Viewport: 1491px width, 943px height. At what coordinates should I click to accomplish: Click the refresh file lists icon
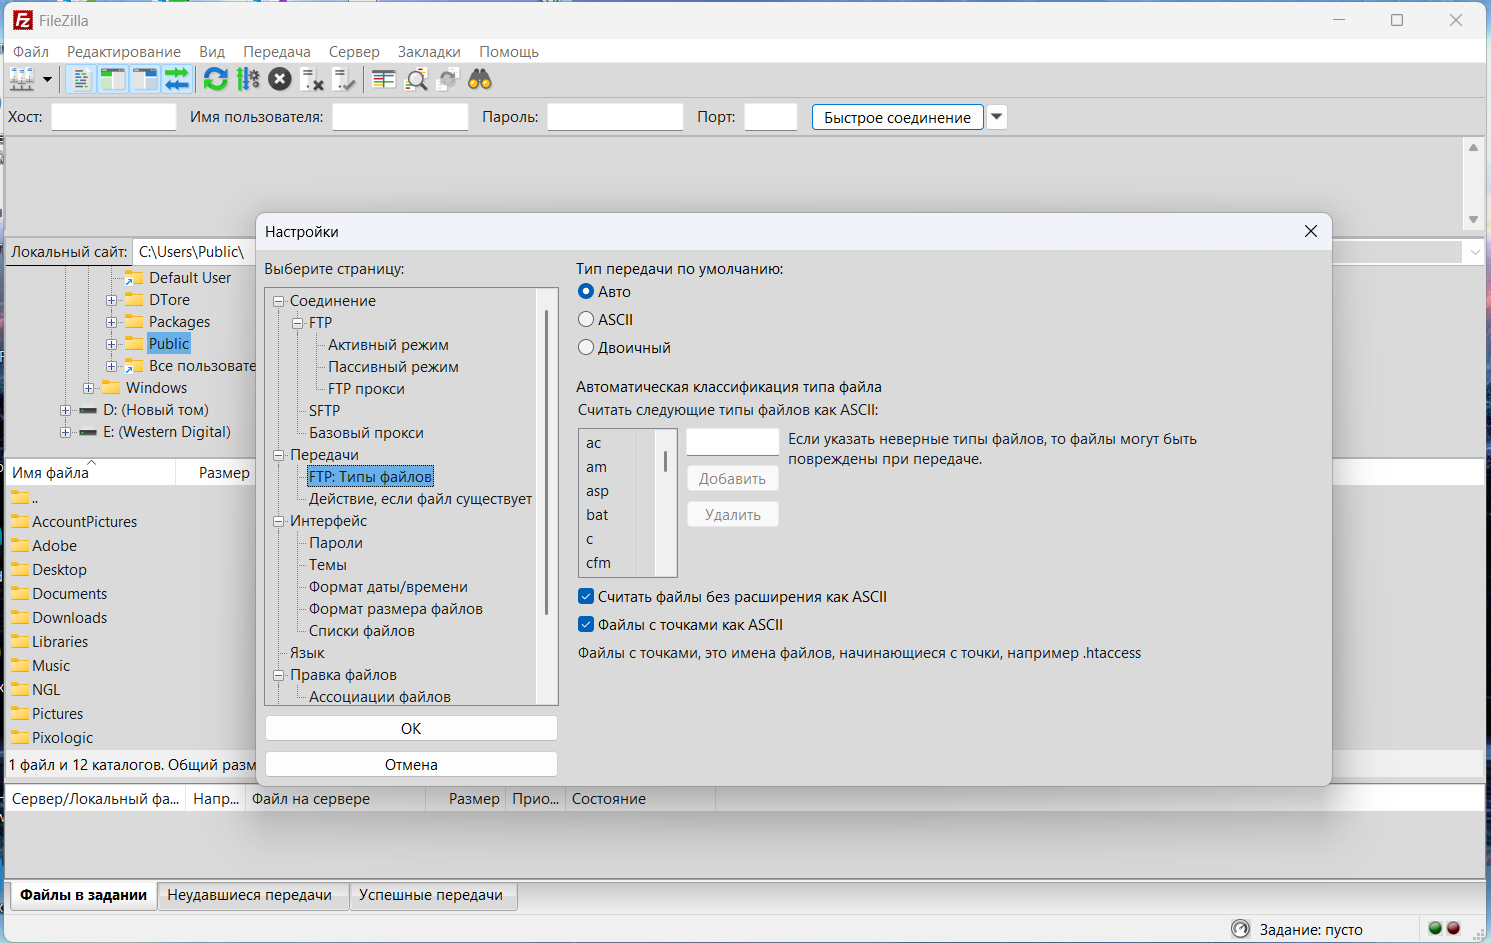click(215, 79)
